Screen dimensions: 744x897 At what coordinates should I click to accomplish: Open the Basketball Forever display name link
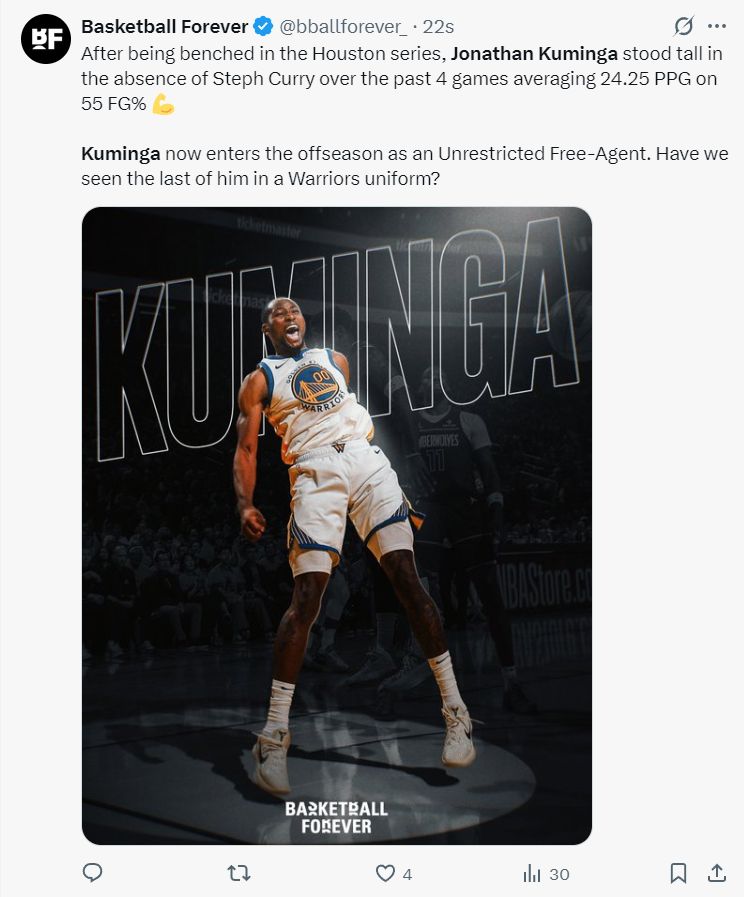[165, 26]
